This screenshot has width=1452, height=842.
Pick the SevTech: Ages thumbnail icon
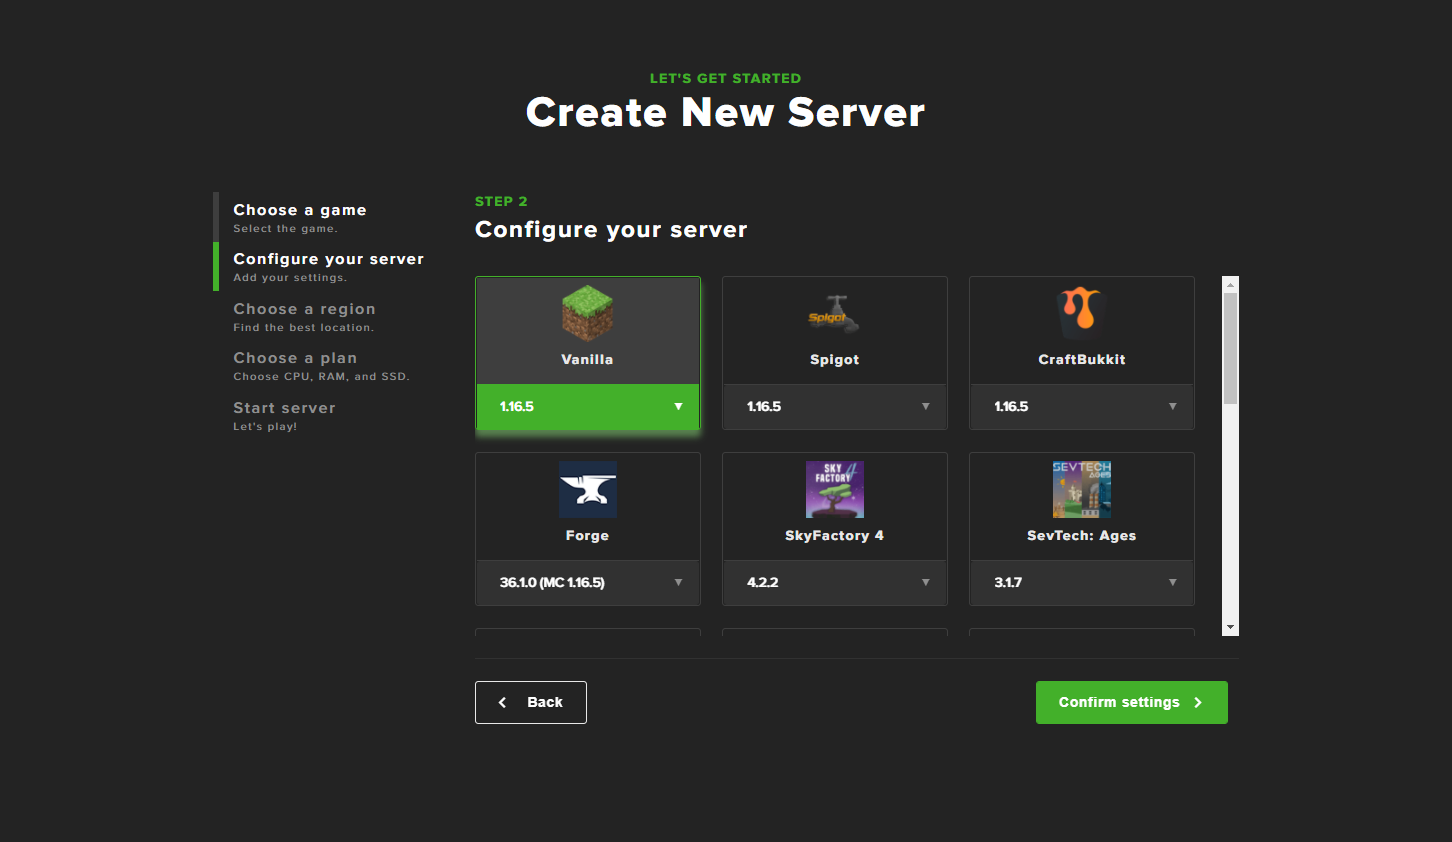(x=1082, y=489)
